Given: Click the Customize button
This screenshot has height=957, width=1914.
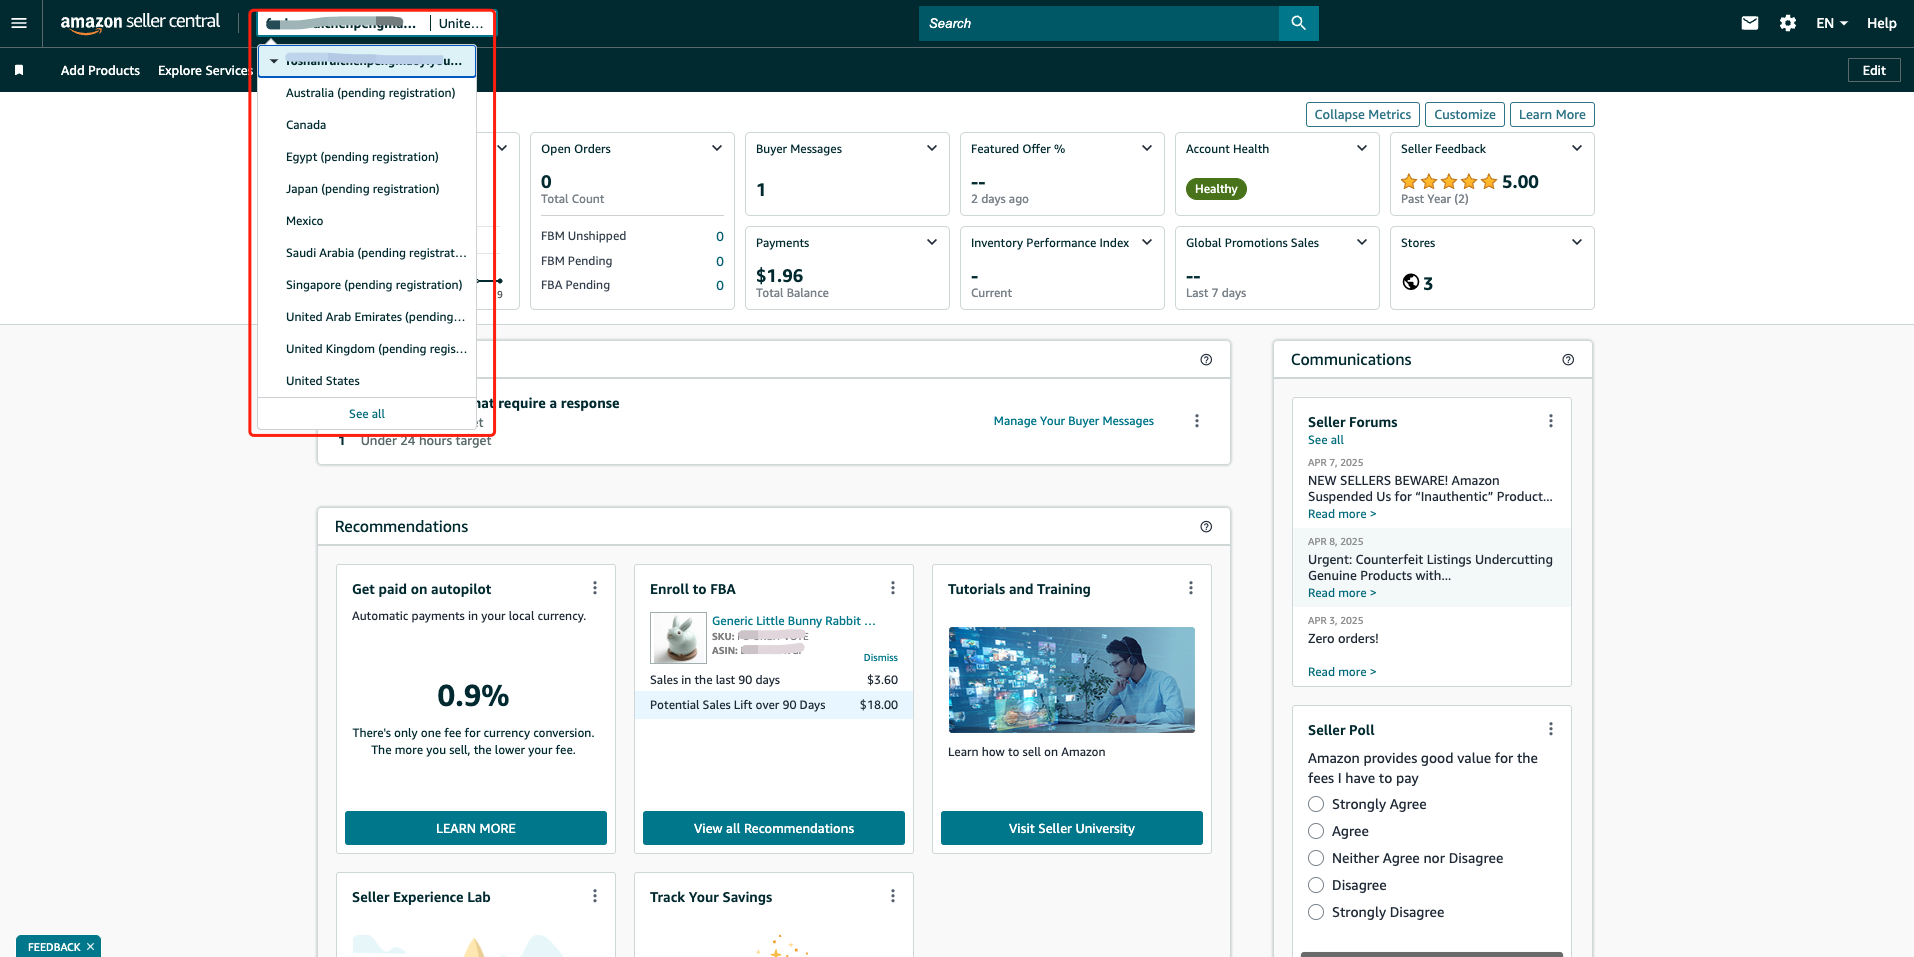Looking at the screenshot, I should click(1464, 115).
